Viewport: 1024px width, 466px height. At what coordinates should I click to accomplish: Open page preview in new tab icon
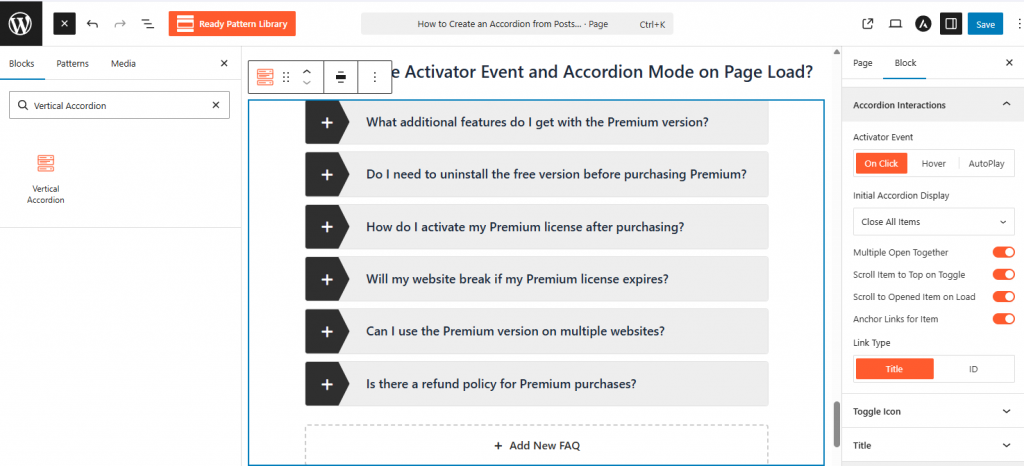point(867,23)
